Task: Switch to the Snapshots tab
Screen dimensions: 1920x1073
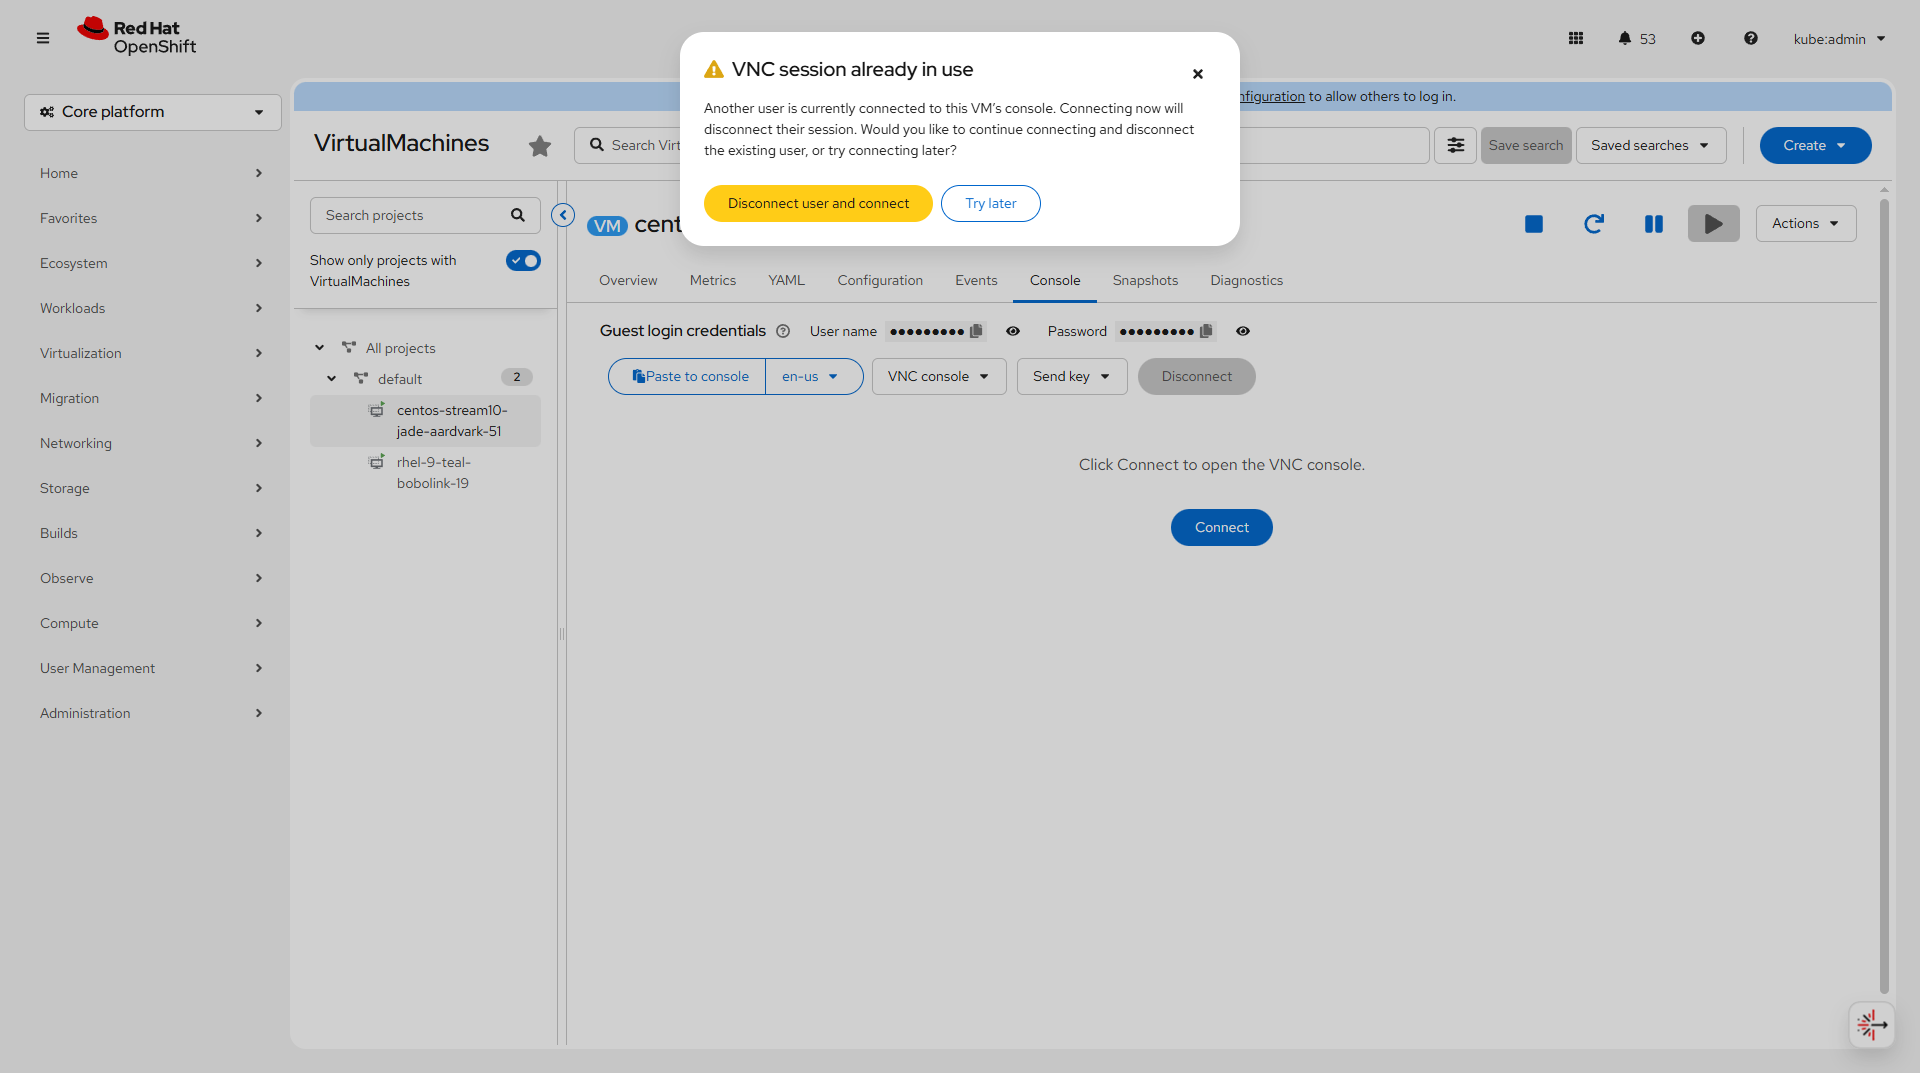Action: pyautogui.click(x=1145, y=280)
